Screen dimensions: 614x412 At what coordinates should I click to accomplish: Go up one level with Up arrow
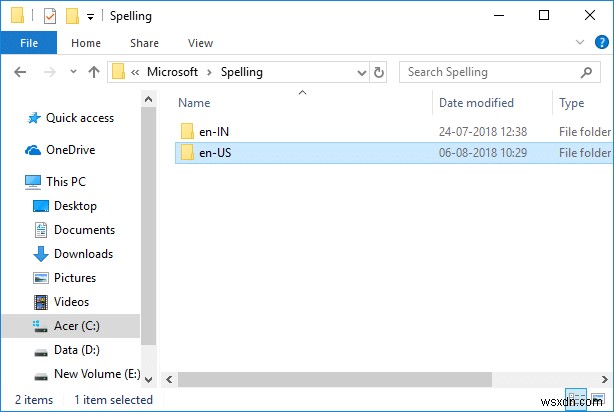coord(94,72)
